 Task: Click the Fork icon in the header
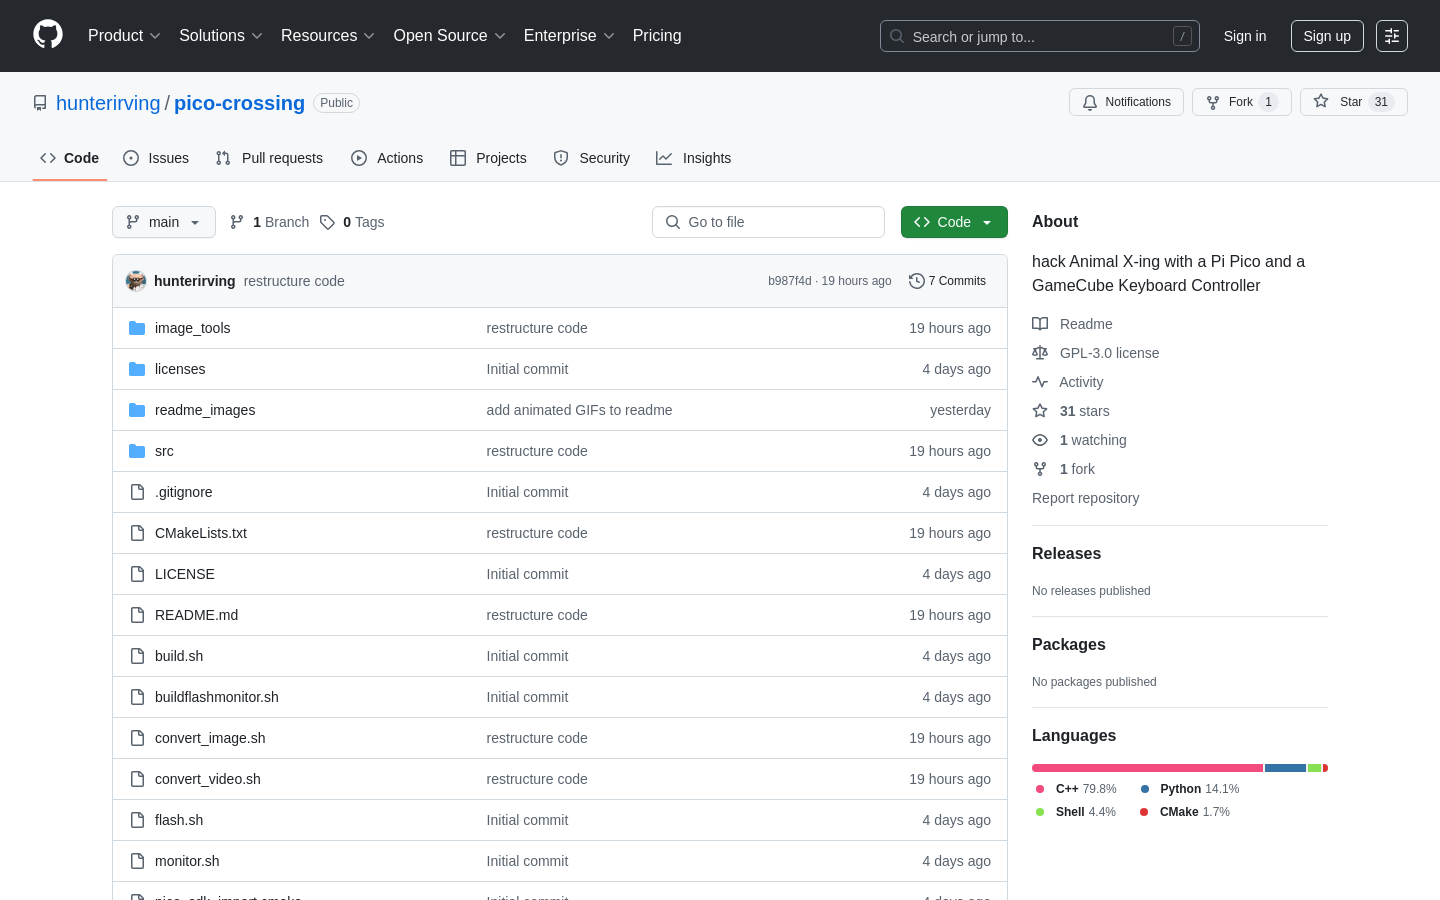click(1213, 102)
